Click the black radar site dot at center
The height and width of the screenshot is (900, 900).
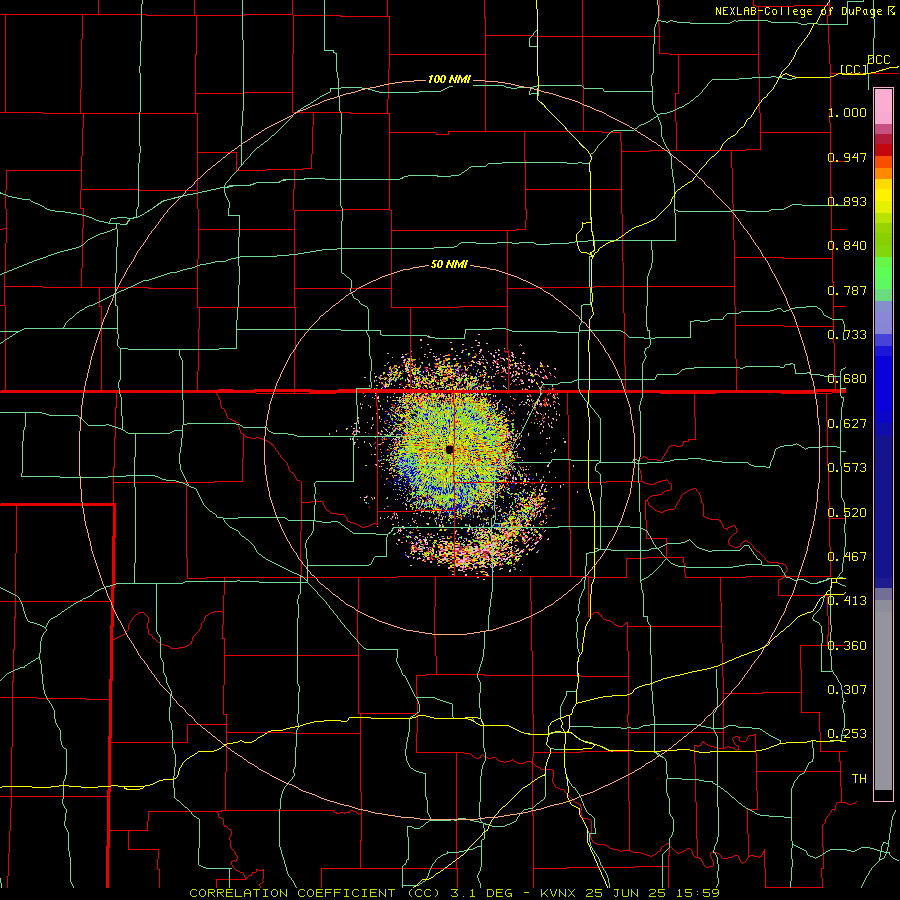449,449
